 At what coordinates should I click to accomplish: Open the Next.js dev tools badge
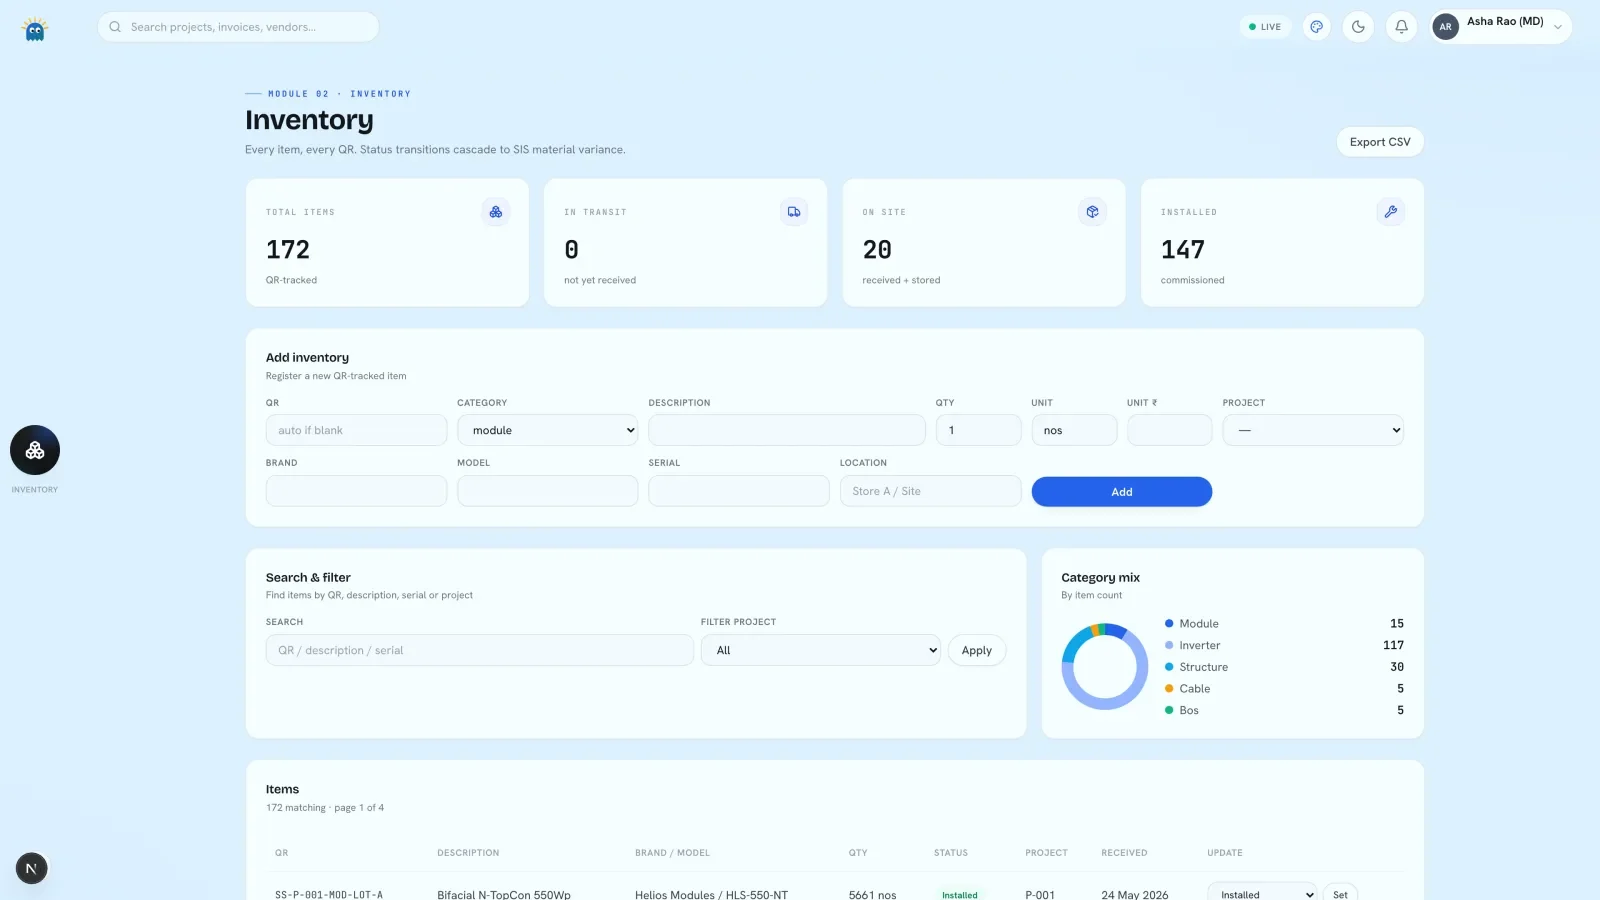[31, 868]
